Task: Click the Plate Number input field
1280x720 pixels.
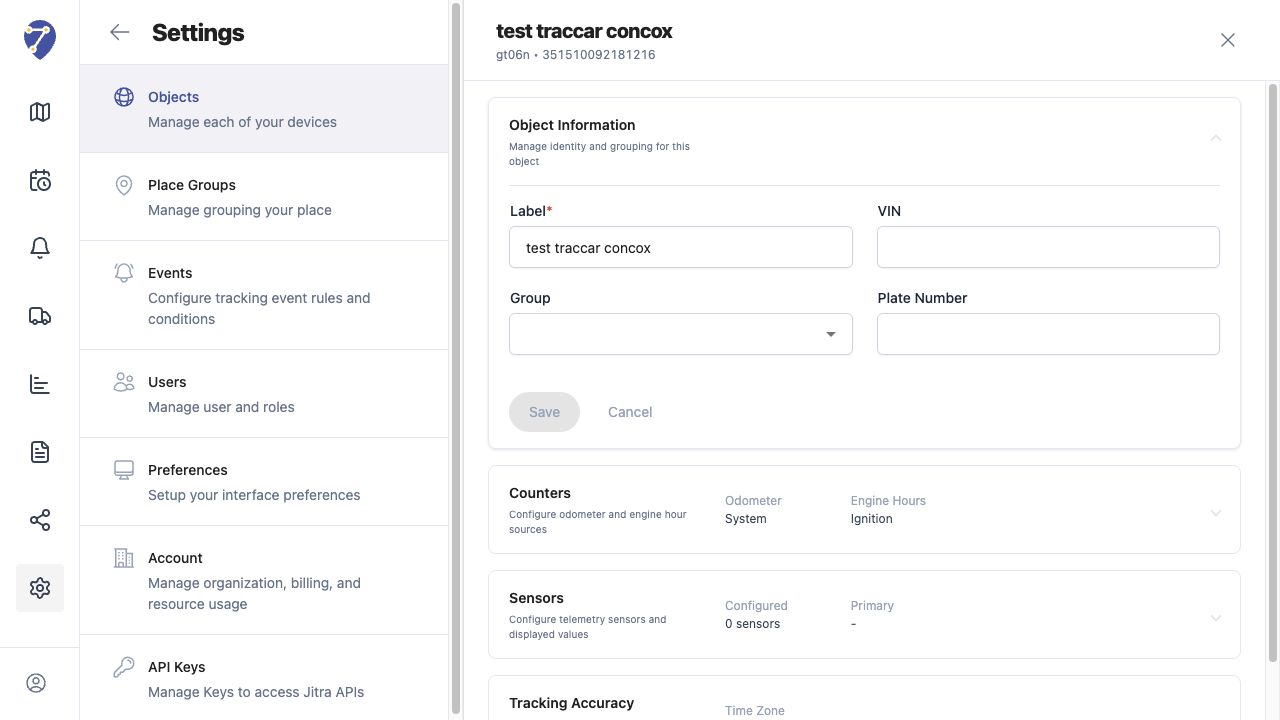Action: click(x=1048, y=334)
